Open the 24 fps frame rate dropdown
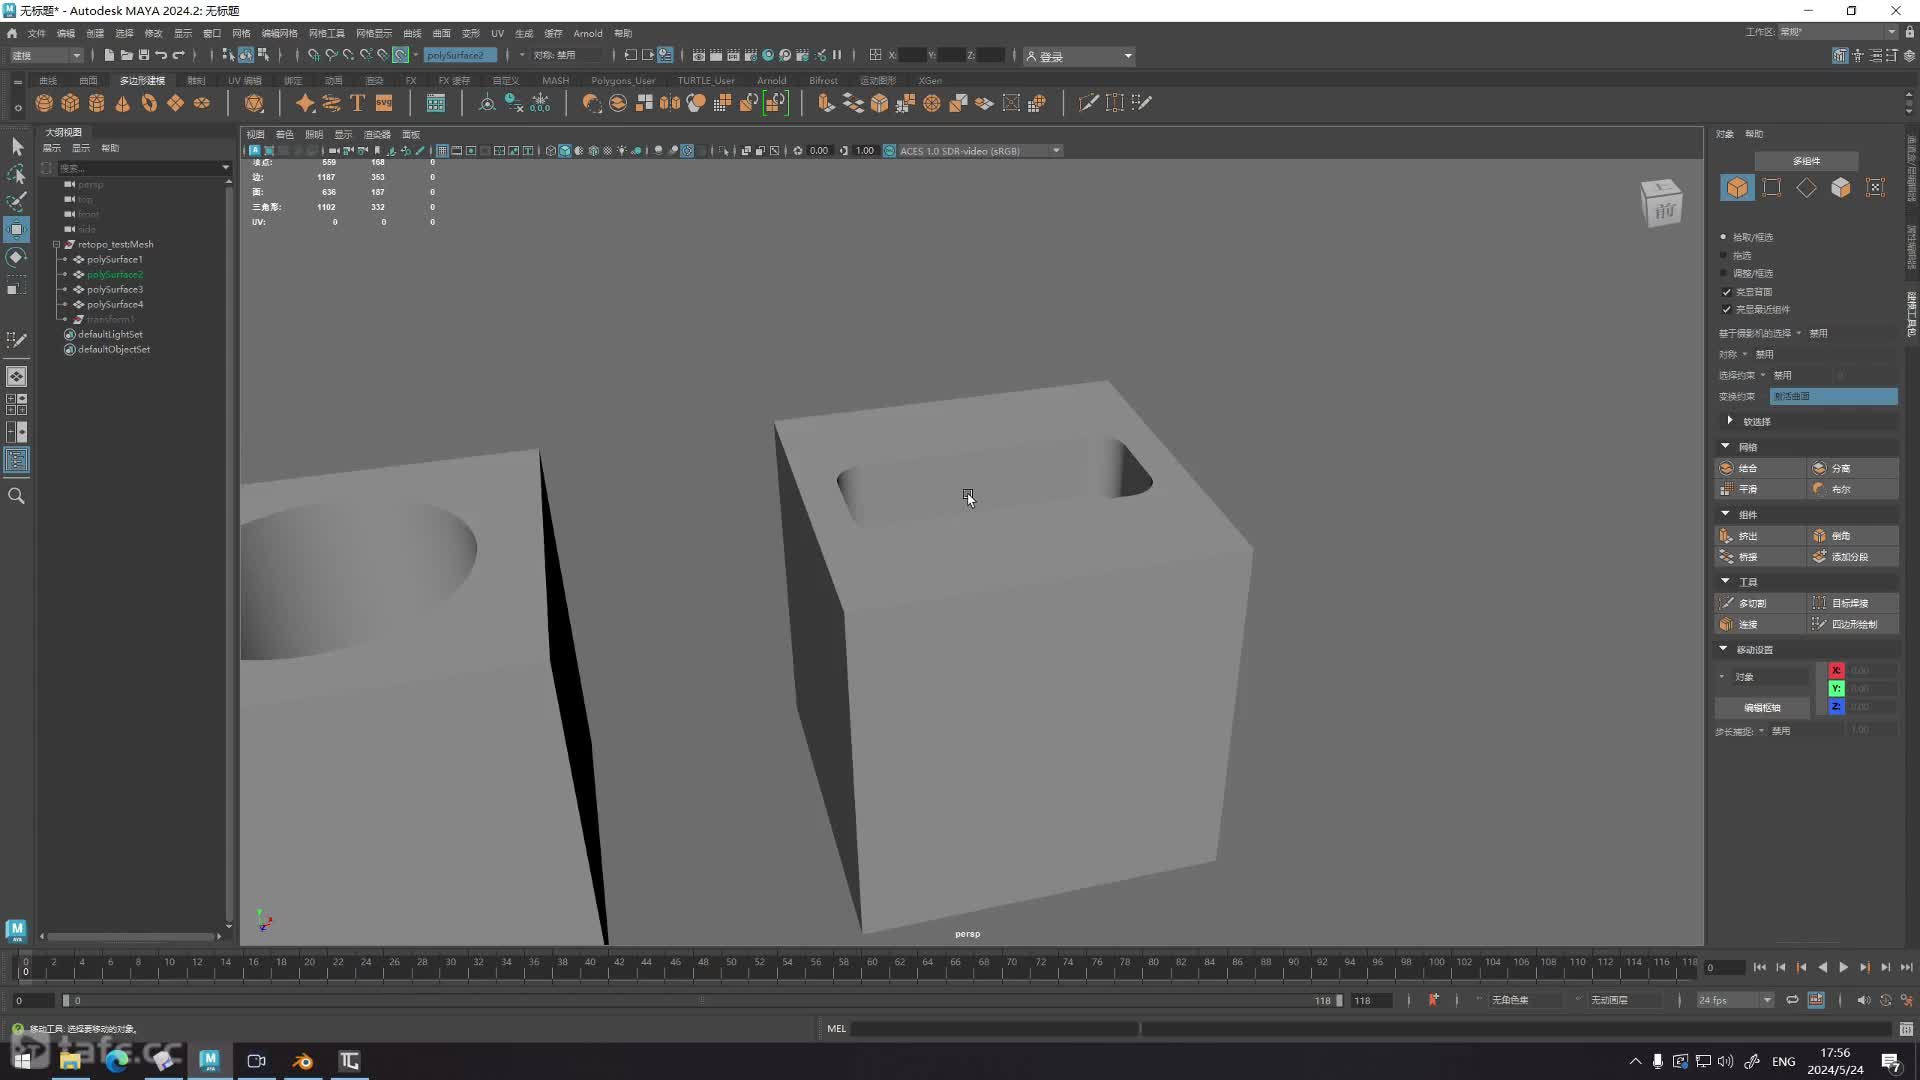This screenshot has width=1920, height=1080. tap(1734, 1000)
